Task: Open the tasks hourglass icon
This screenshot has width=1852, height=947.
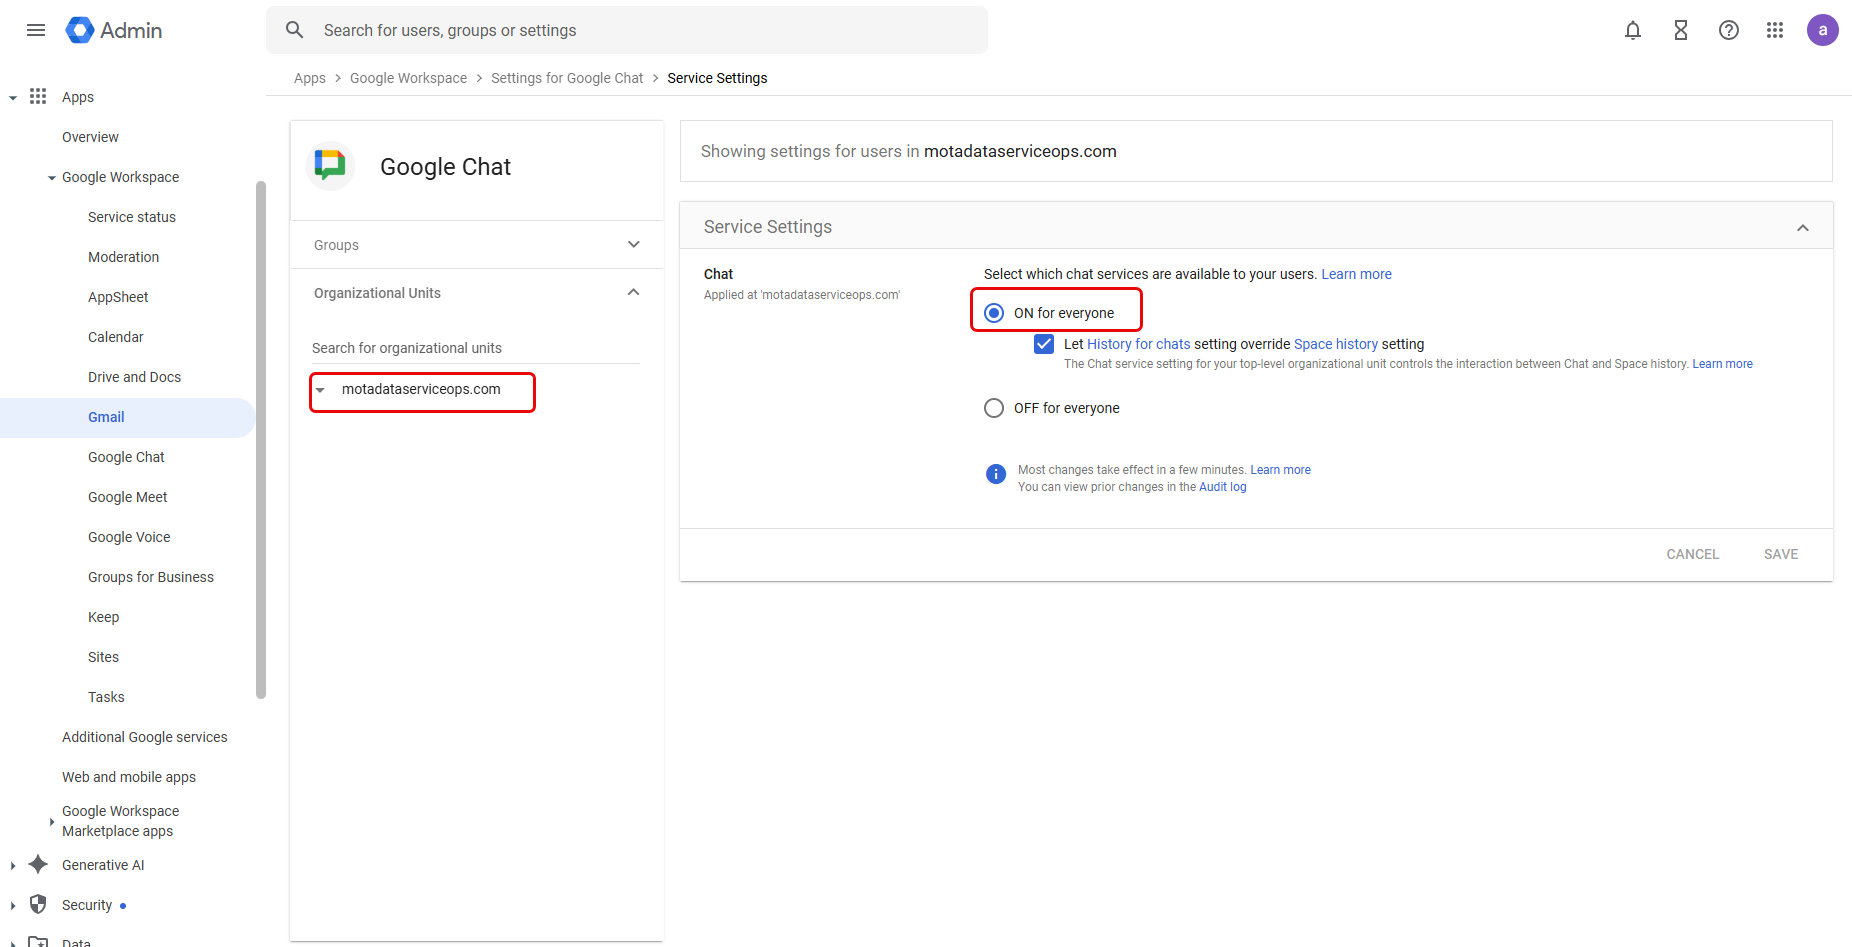Action: 1681,30
